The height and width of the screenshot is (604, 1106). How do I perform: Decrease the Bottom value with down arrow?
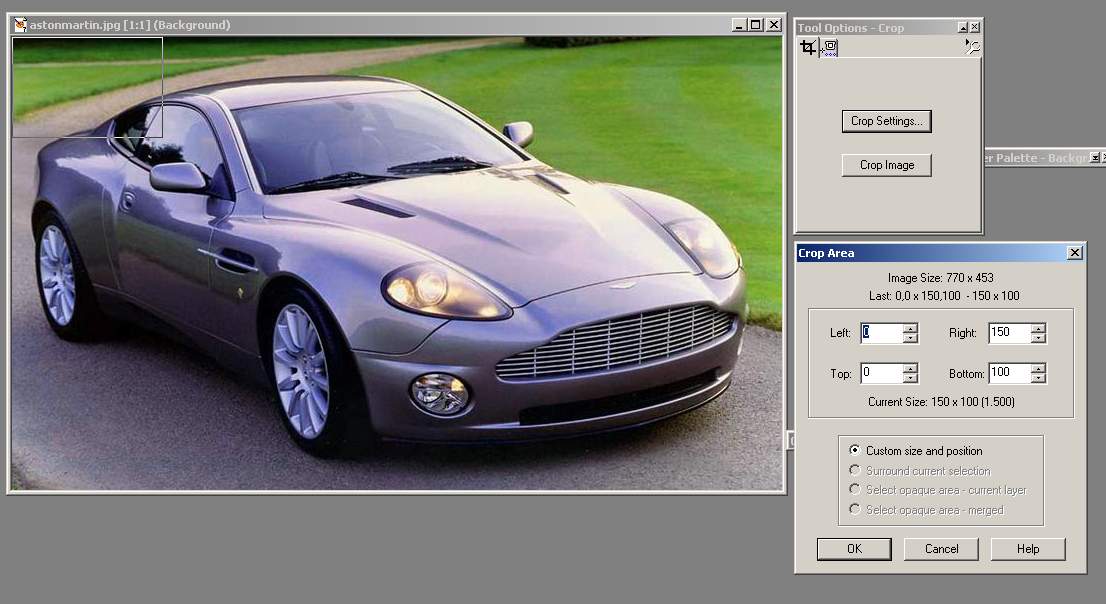coord(1038,378)
